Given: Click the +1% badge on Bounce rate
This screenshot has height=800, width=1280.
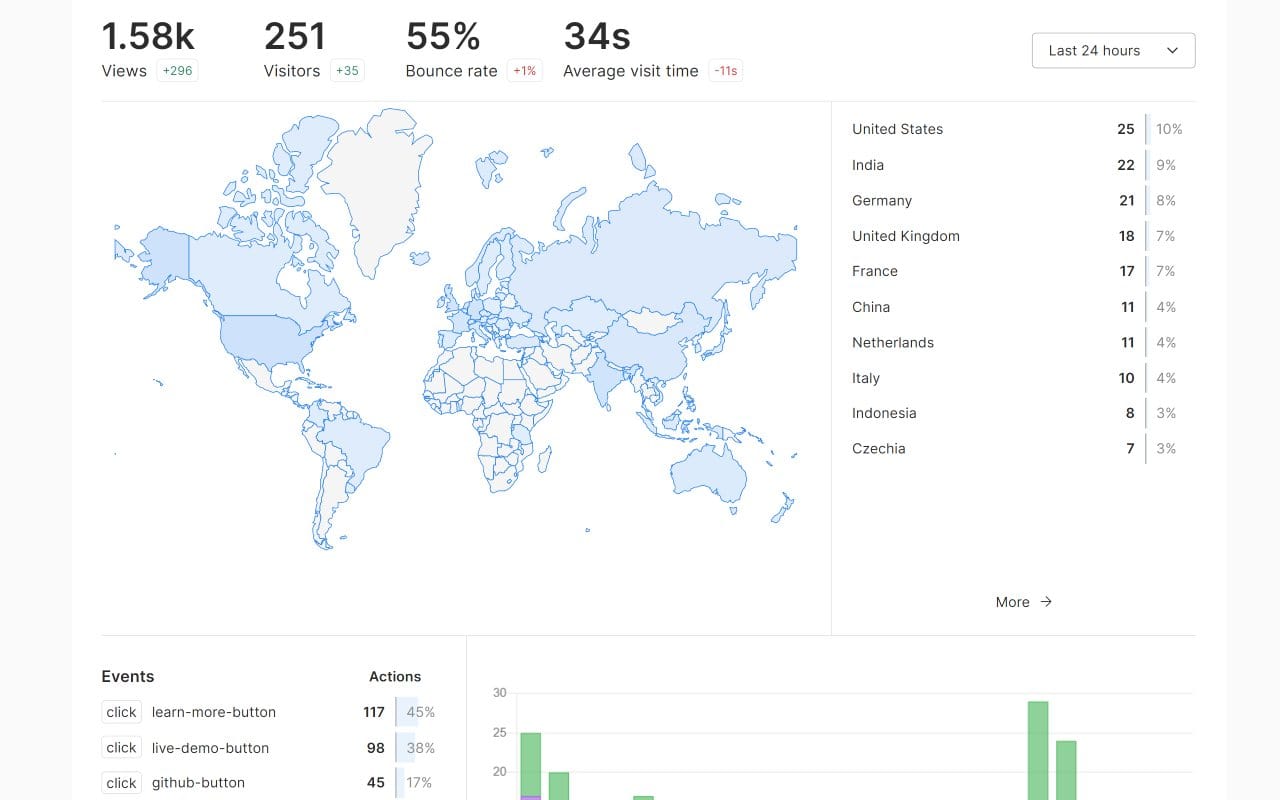Looking at the screenshot, I should pyautogui.click(x=524, y=71).
